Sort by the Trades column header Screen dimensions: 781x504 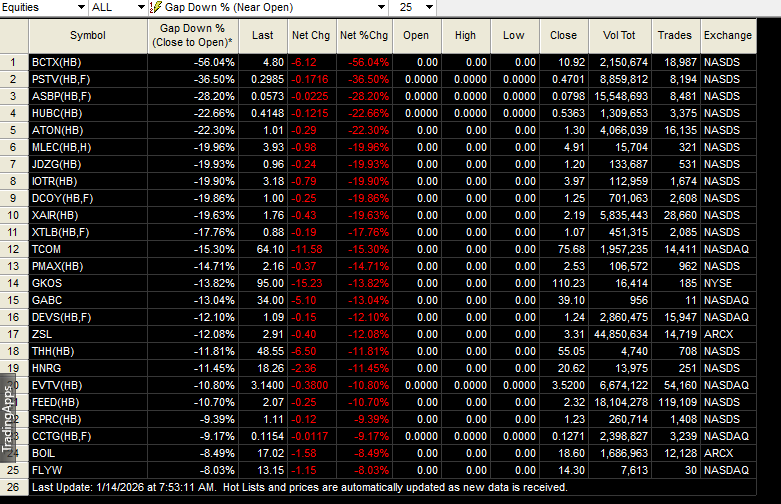675,35
